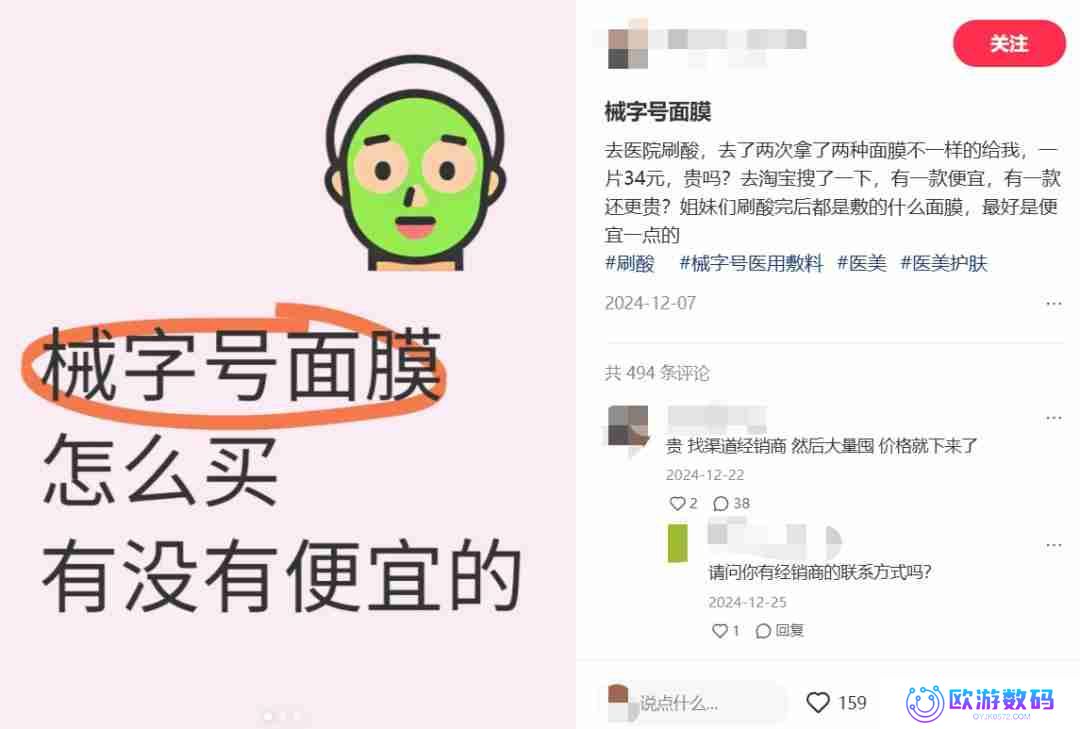Select the first image carousel indicator dot
1080x729 pixels.
pyautogui.click(x=268, y=717)
